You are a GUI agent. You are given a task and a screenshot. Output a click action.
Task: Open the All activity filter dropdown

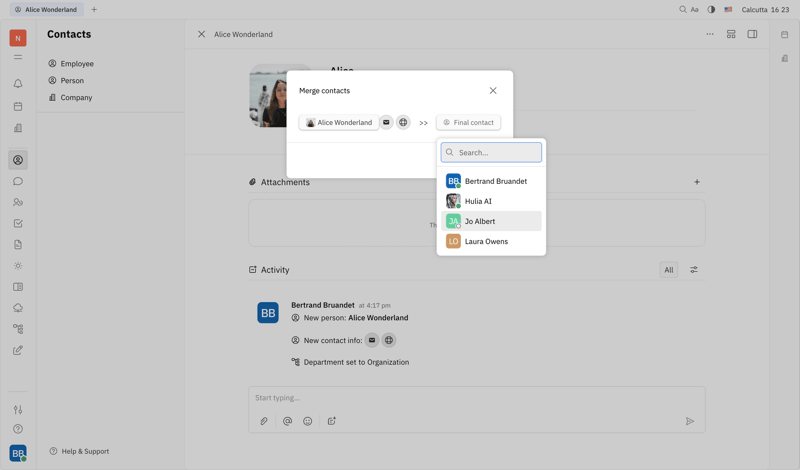pyautogui.click(x=669, y=270)
